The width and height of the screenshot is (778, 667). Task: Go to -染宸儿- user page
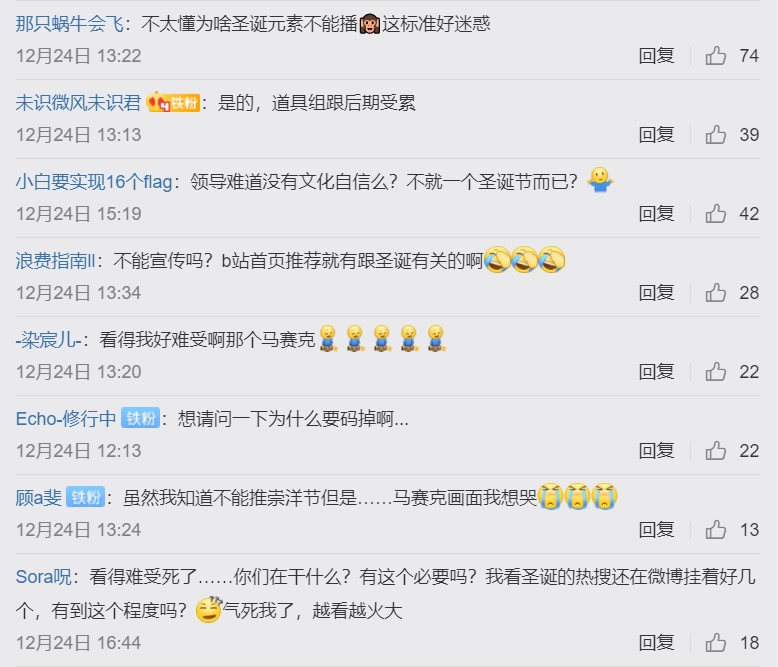[48, 340]
